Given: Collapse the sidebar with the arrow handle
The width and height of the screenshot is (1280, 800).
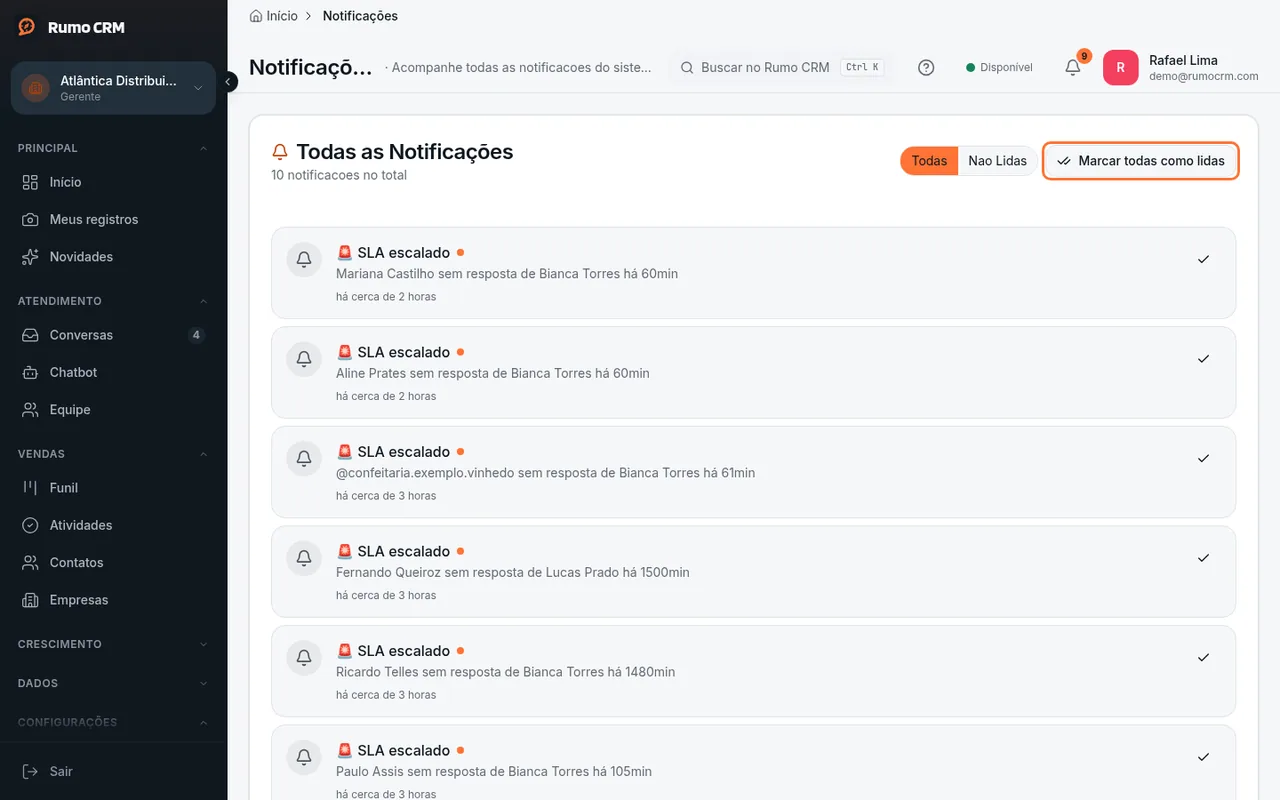Looking at the screenshot, I should pos(229,82).
